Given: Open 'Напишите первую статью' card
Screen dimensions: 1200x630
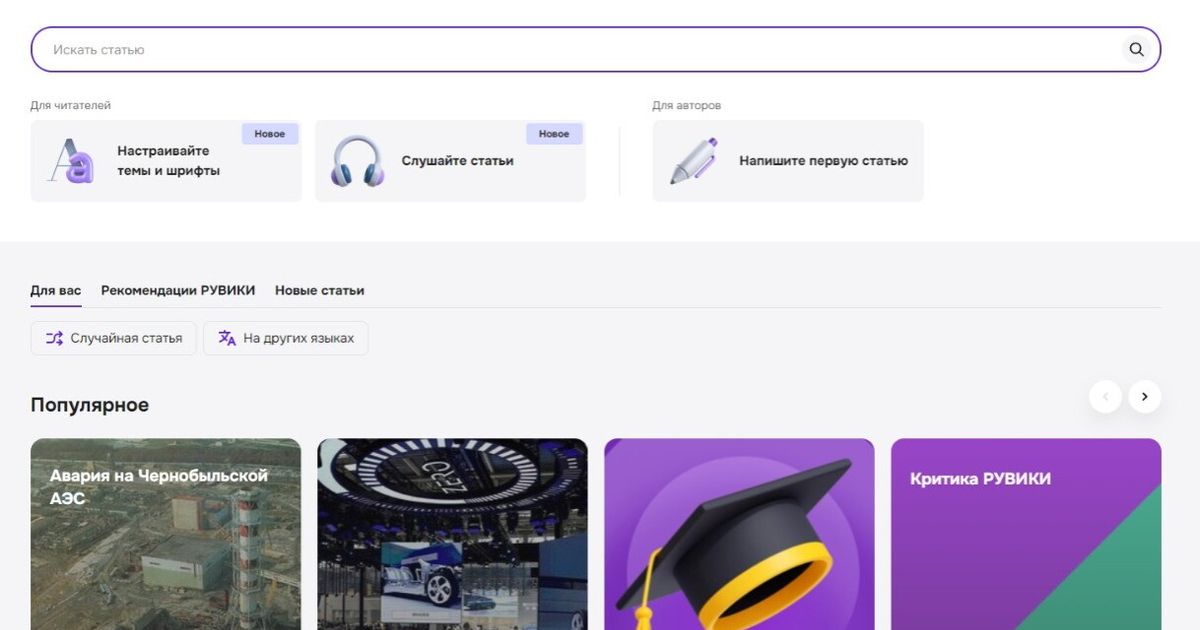Looking at the screenshot, I should (x=788, y=161).
